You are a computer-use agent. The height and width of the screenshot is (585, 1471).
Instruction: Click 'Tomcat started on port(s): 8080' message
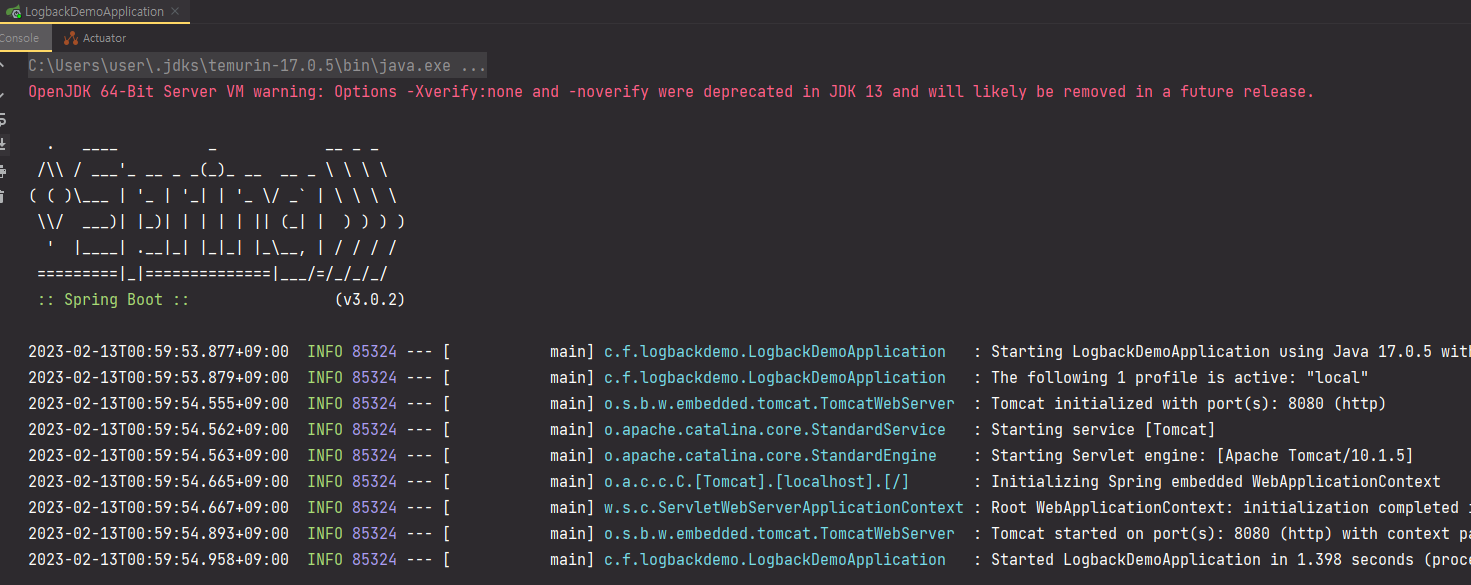coord(1230,534)
